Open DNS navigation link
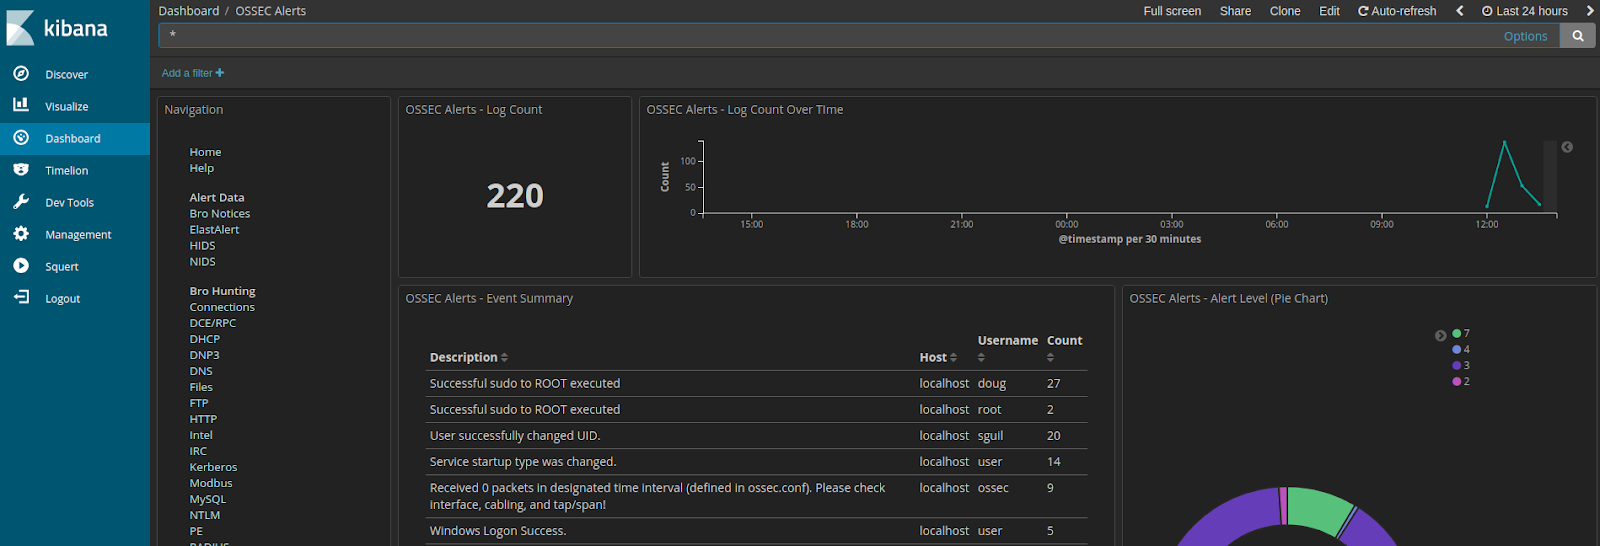 coord(201,371)
